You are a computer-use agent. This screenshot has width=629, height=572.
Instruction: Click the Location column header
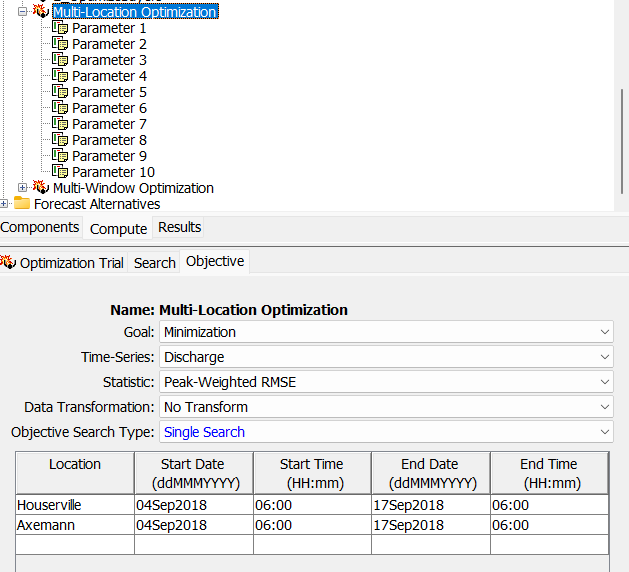75,473
